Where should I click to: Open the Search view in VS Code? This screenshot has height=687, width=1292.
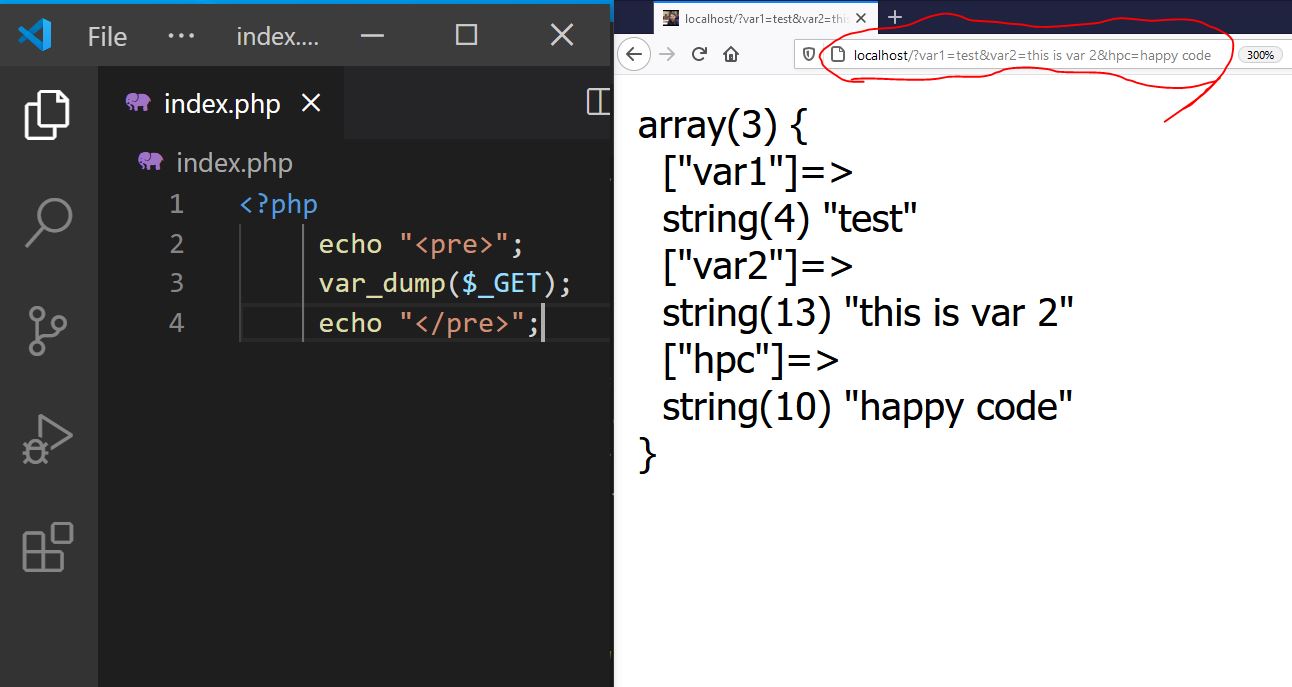click(47, 222)
